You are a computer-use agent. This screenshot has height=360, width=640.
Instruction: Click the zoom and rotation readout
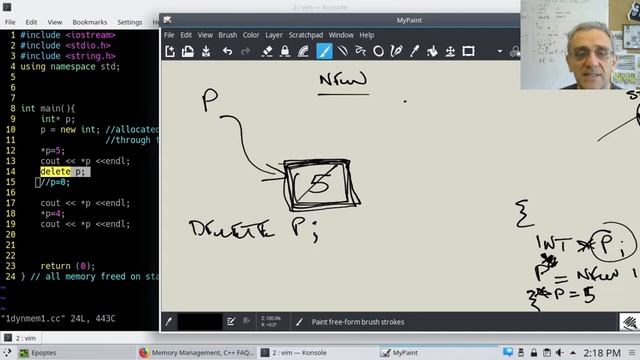271,322
